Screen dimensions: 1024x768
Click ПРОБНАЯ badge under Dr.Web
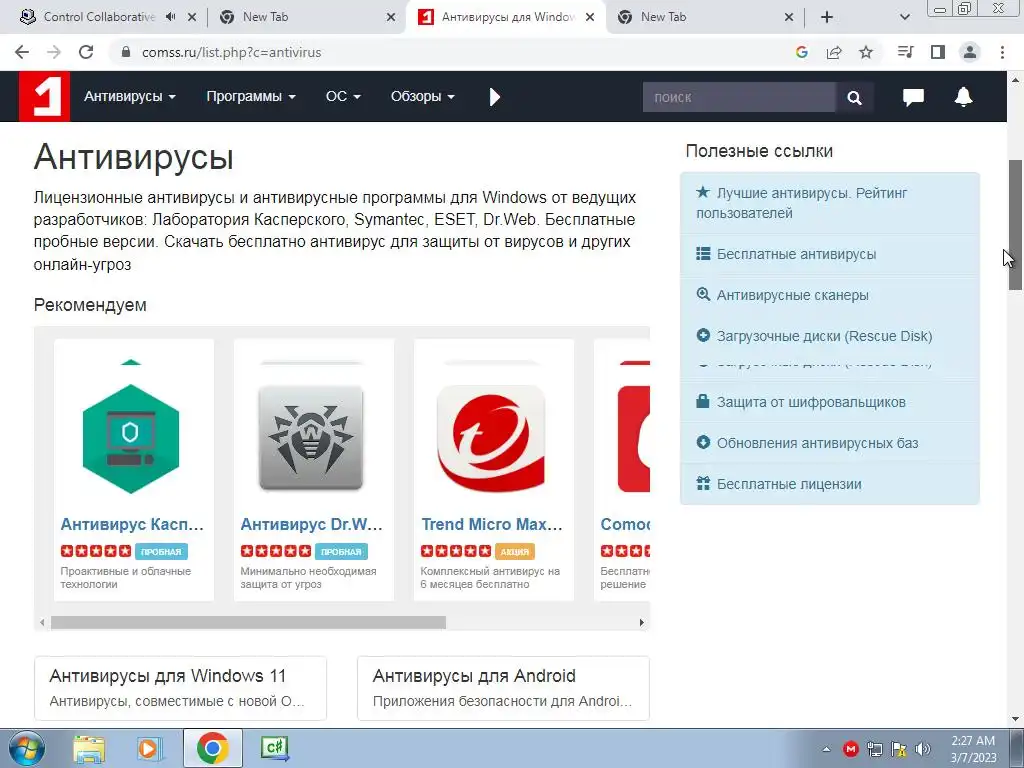pos(342,552)
